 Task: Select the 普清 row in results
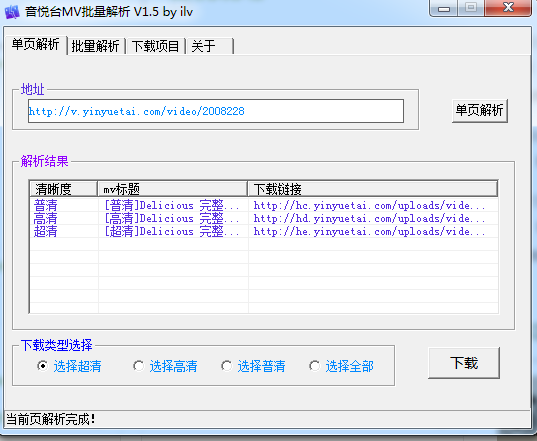click(x=264, y=205)
